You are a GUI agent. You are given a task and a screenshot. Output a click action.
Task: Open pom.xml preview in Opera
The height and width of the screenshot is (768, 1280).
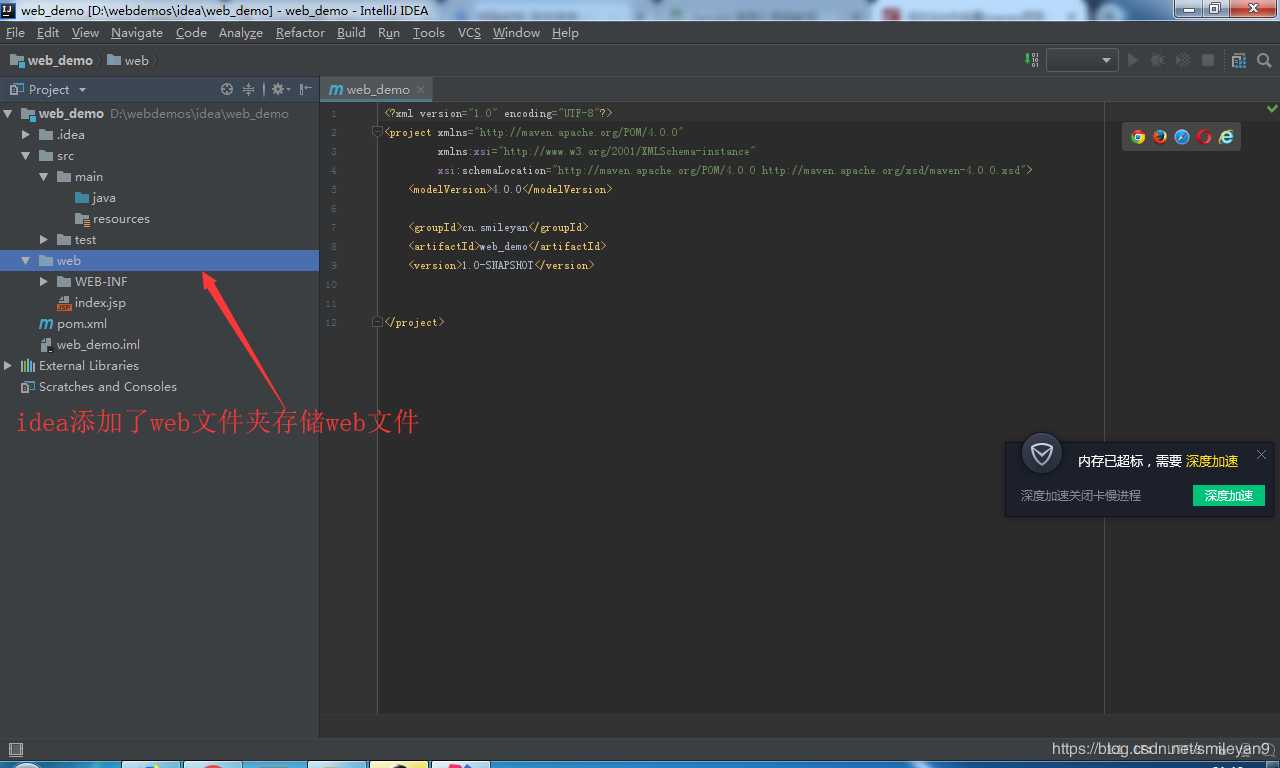click(1204, 137)
